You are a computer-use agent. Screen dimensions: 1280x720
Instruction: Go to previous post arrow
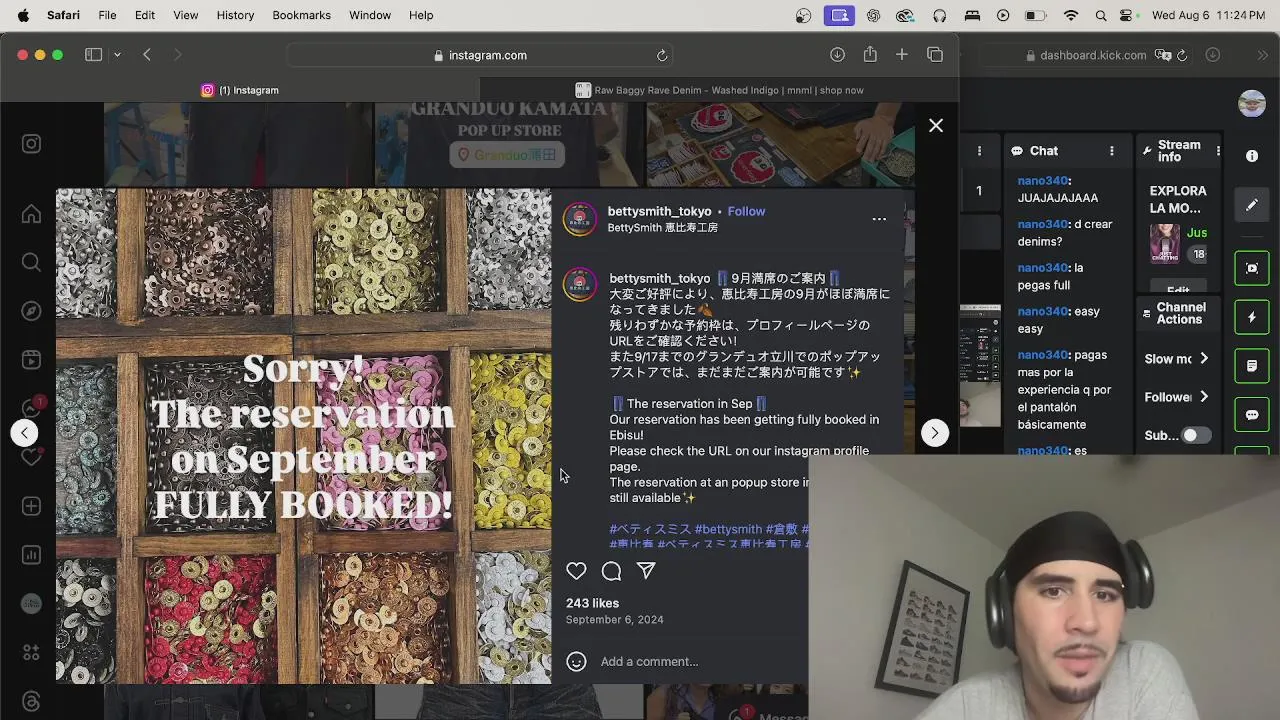[x=25, y=433]
